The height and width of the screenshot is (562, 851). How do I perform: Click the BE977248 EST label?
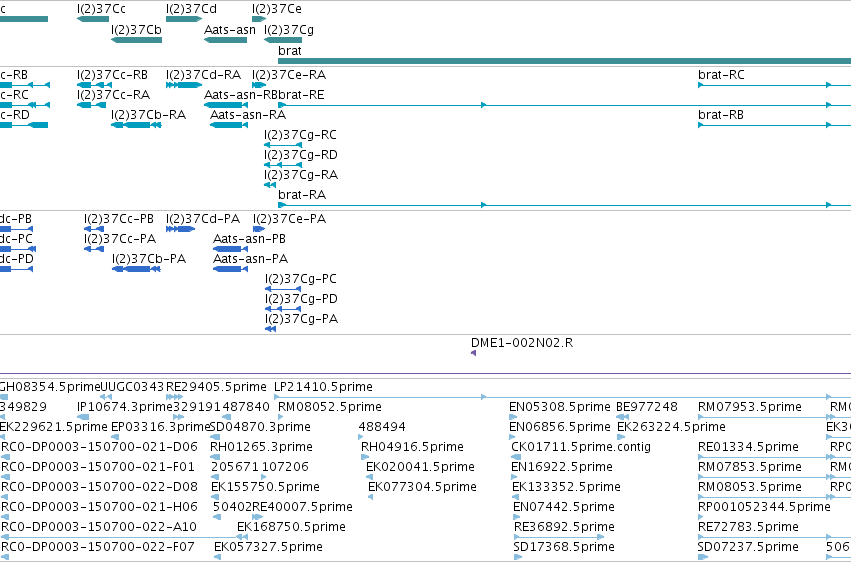(x=647, y=407)
